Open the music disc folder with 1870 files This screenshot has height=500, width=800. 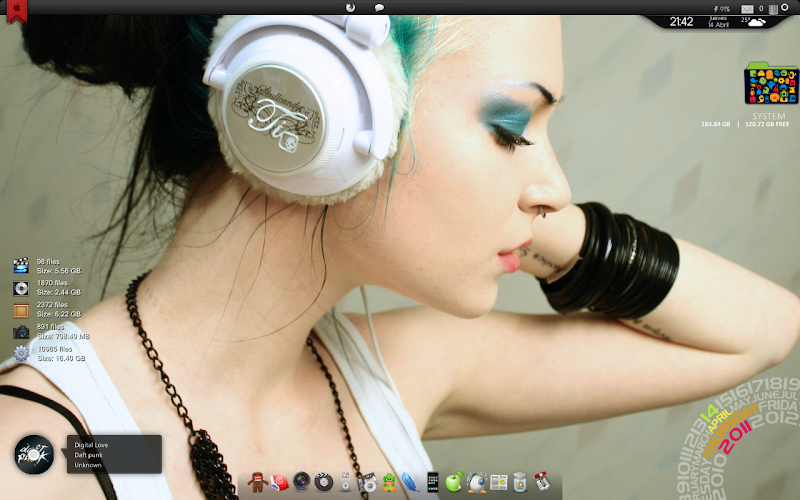coord(20,288)
